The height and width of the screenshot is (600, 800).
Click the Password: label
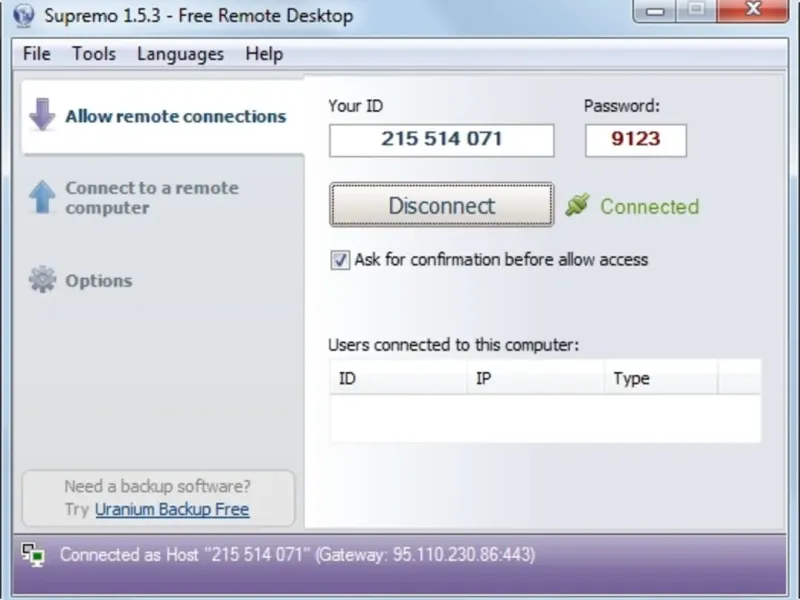click(x=622, y=106)
